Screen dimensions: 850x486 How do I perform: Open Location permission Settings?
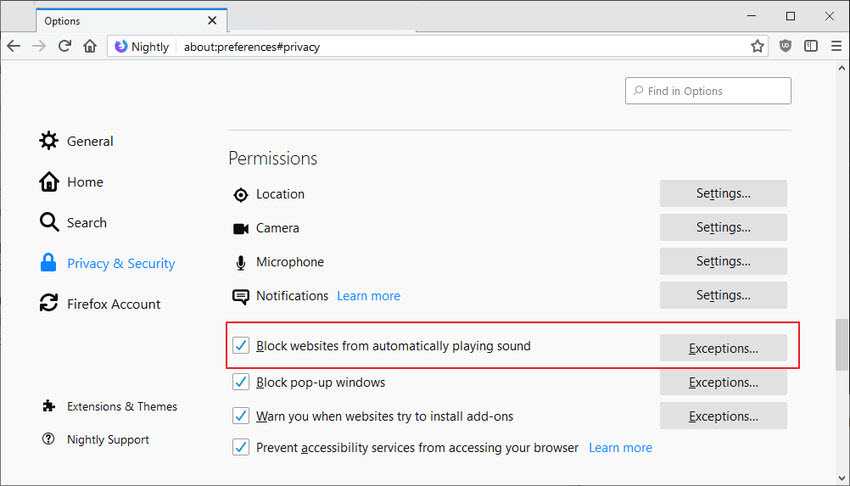(723, 193)
